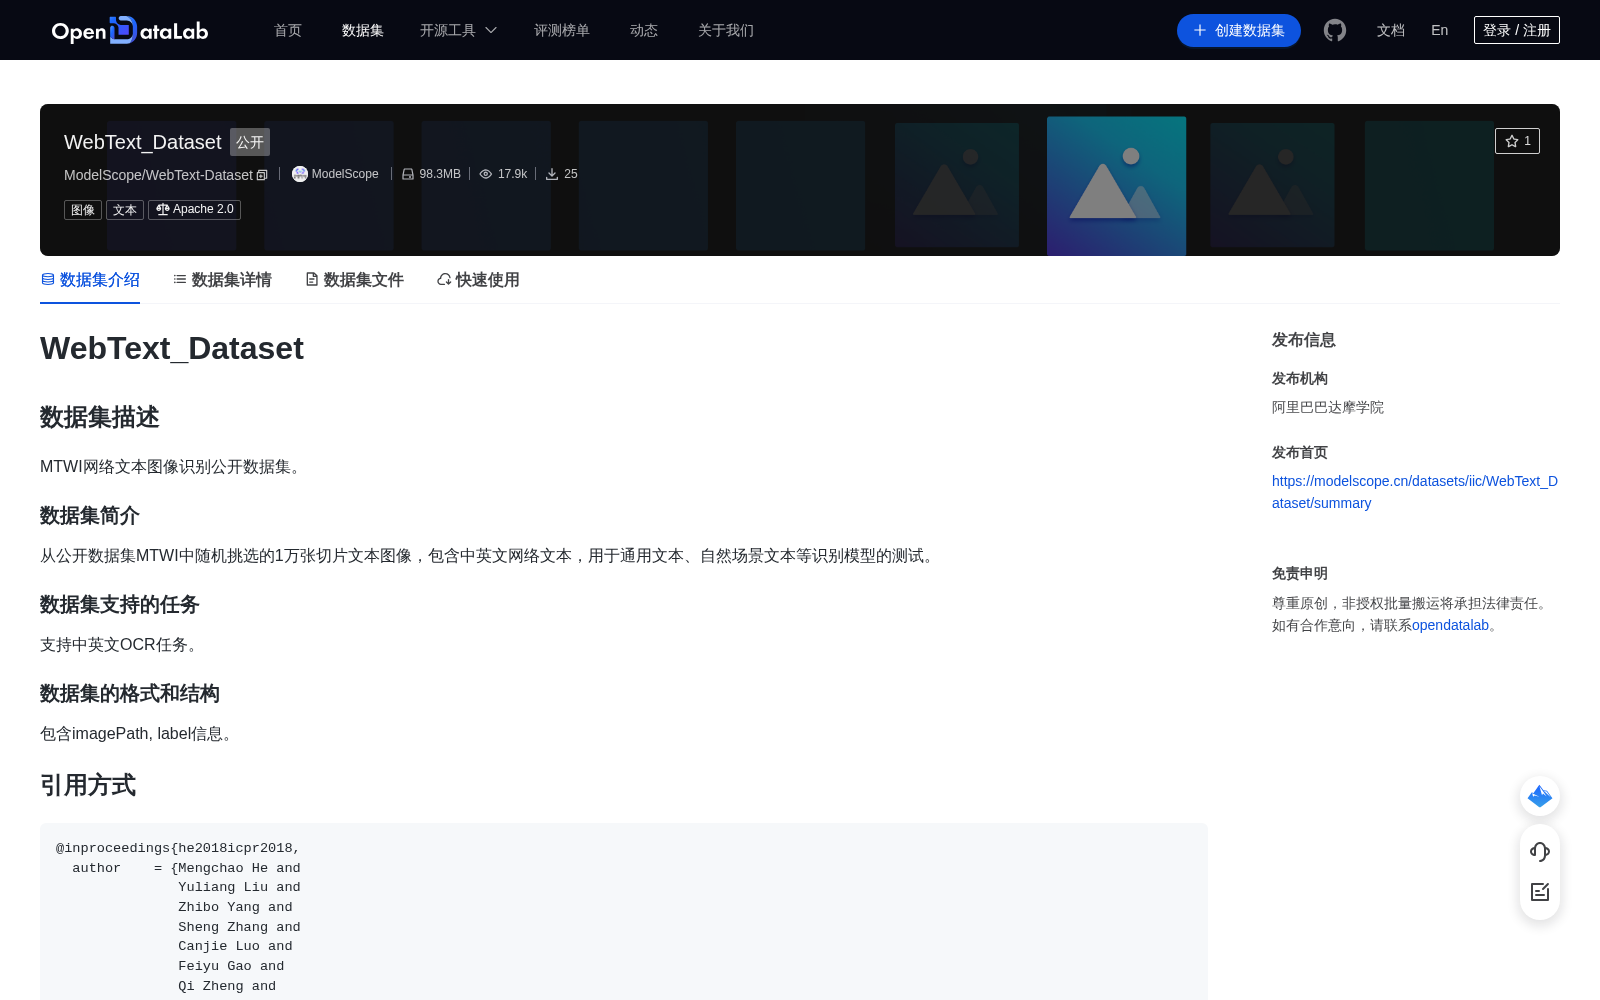
Task: Click the dataset size disk icon
Action: (408, 174)
